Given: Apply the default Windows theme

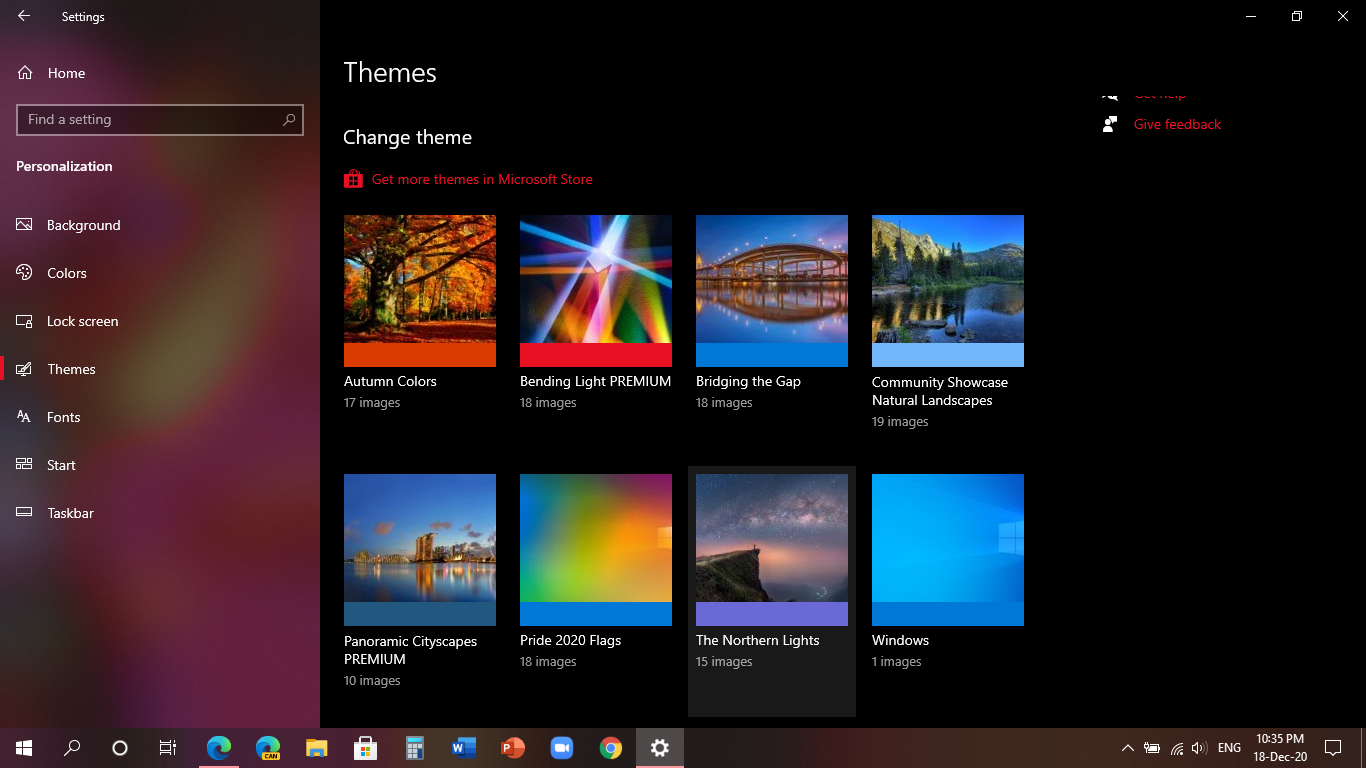Looking at the screenshot, I should (948, 550).
